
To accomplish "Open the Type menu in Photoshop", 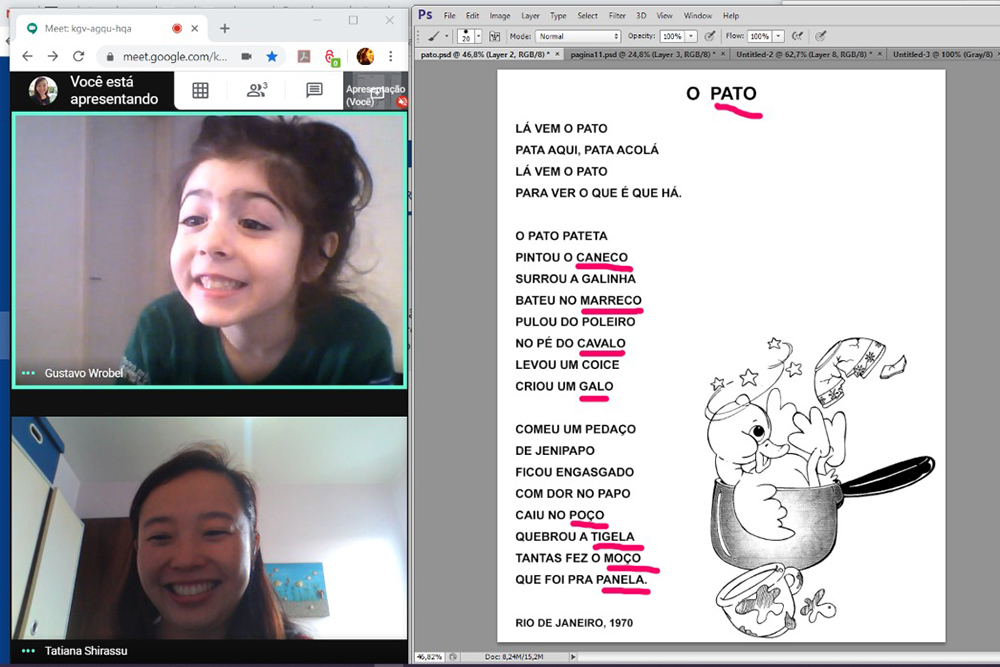I will (558, 16).
